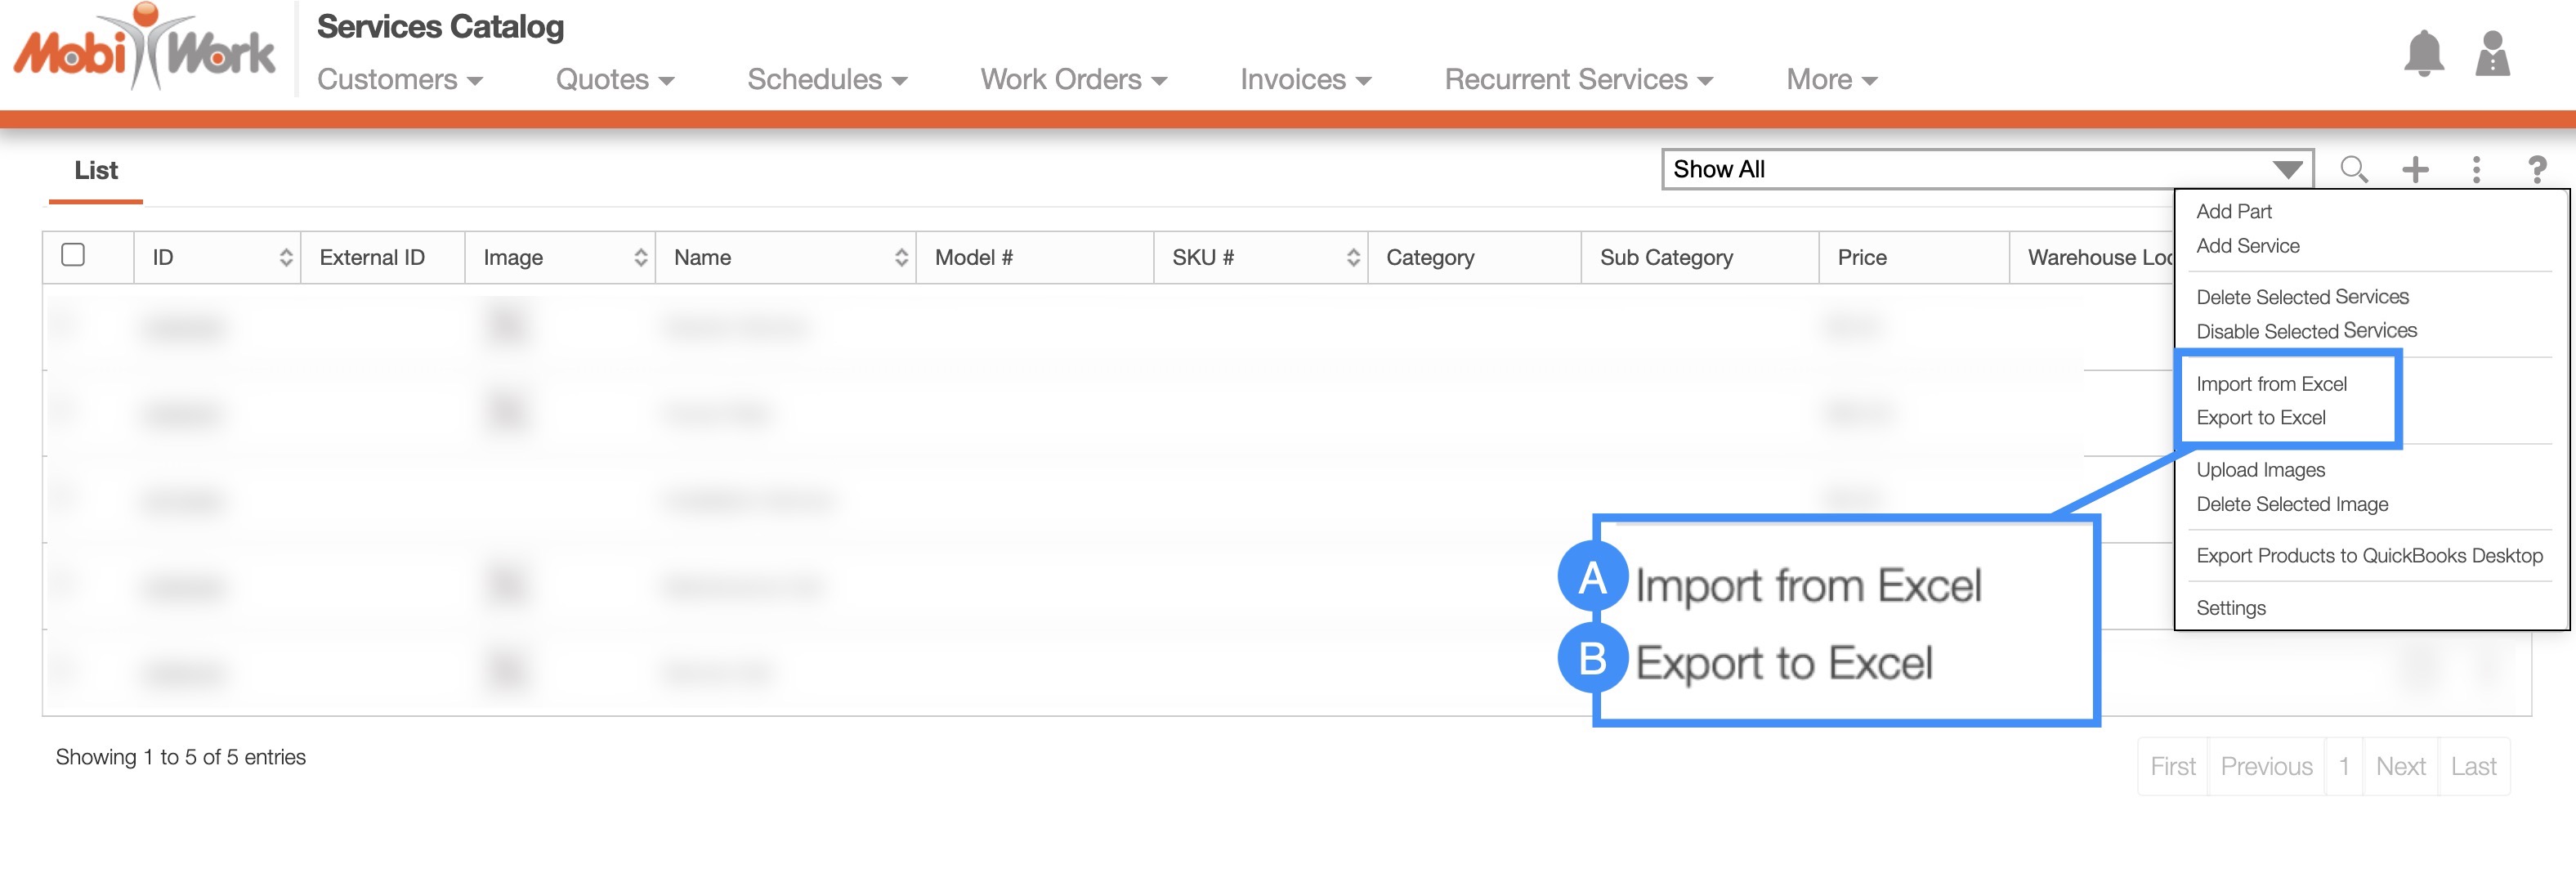Select Import from Excel menu item
This screenshot has height=878, width=2576.
coord(2271,384)
